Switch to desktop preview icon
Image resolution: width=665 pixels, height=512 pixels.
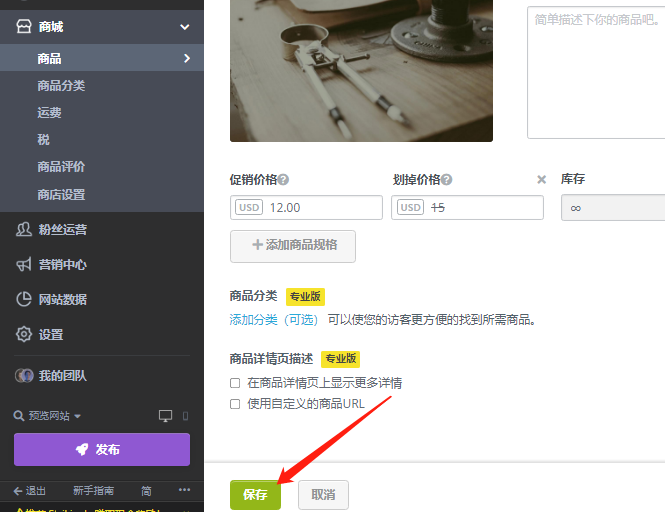click(x=165, y=416)
